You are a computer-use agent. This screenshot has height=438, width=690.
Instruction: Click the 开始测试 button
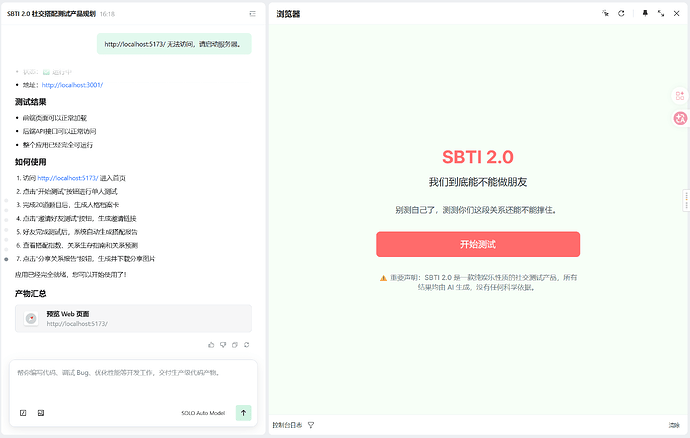click(x=477, y=244)
